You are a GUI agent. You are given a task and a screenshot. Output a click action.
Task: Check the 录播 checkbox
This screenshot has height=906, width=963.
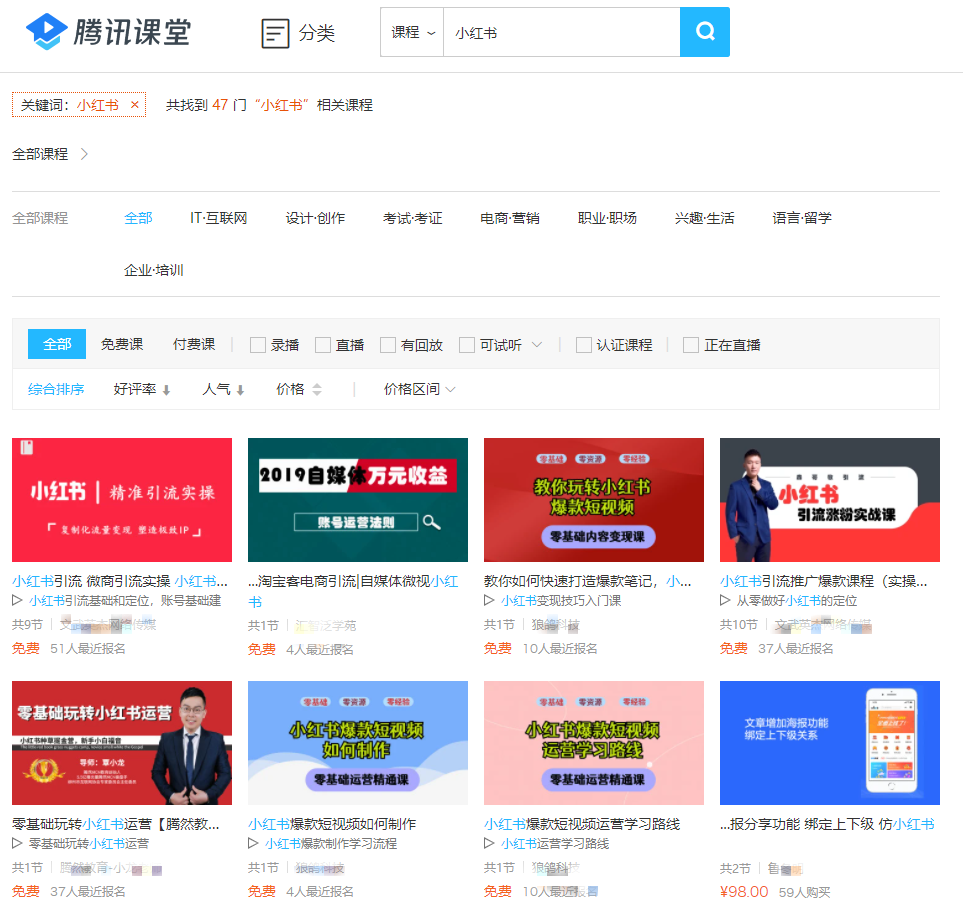pos(257,345)
